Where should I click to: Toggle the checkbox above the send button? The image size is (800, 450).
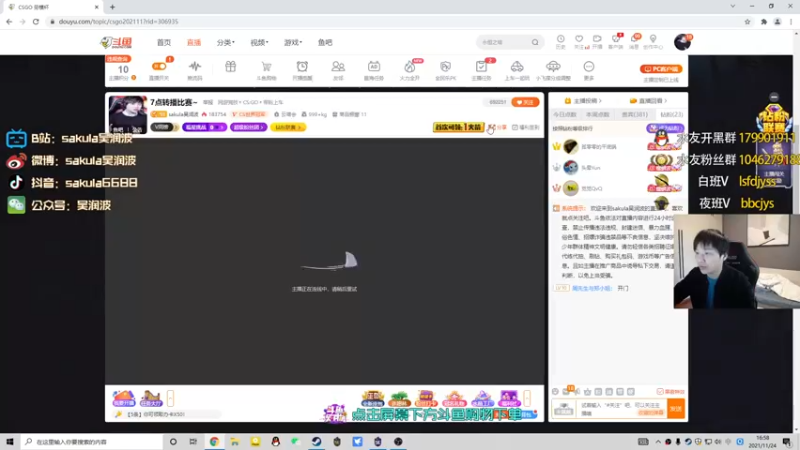click(660, 391)
